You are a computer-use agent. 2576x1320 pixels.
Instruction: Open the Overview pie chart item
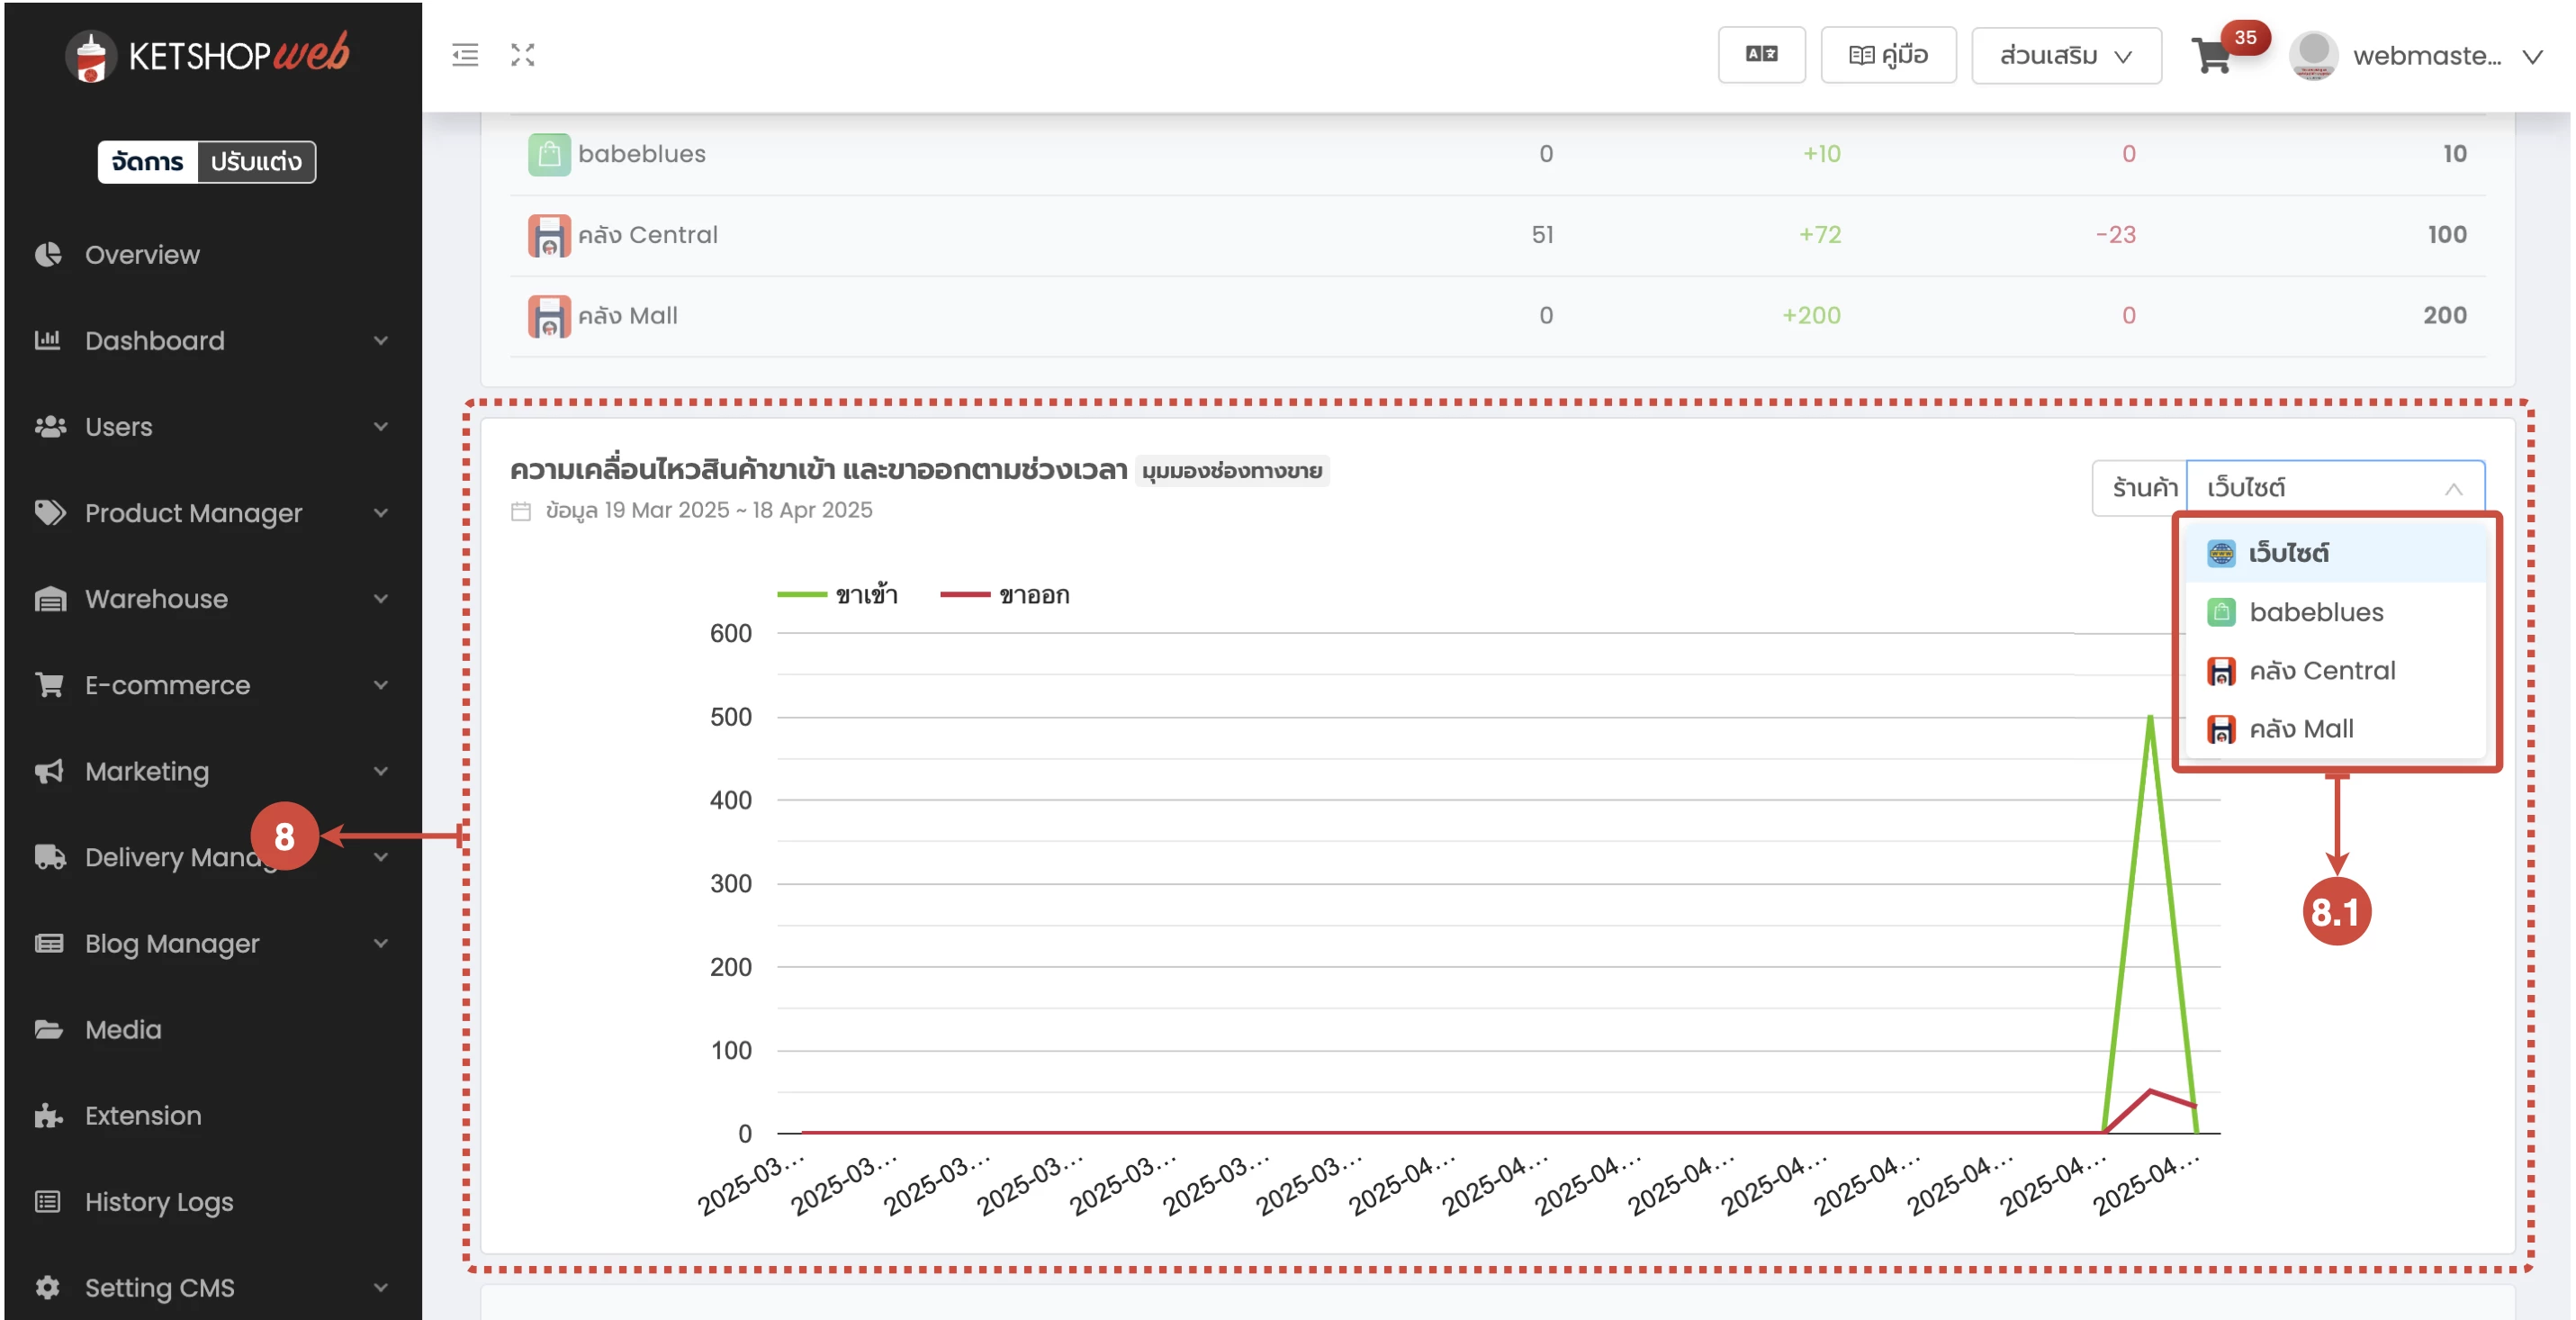pos(141,255)
